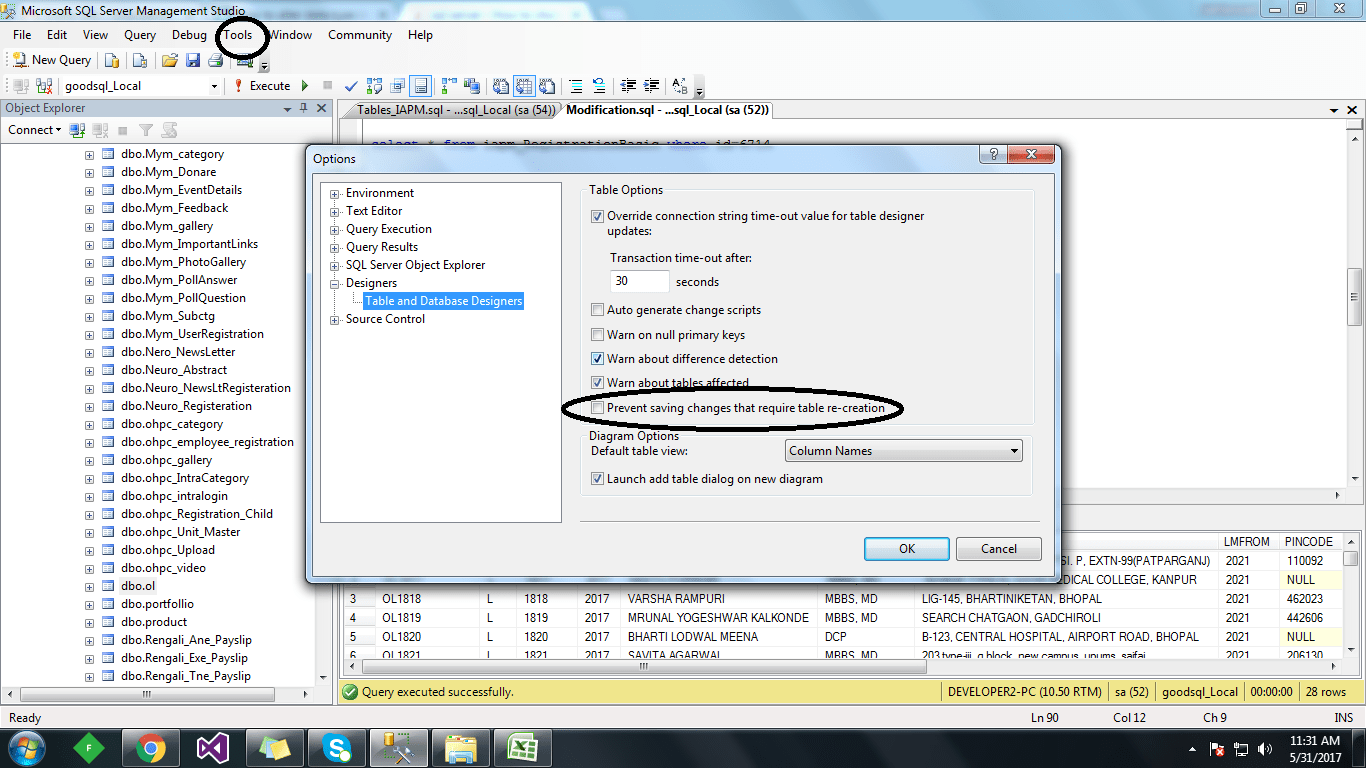This screenshot has width=1366, height=768.
Task: Open the Connect dropdown in Object Explorer
Action: click(x=35, y=130)
